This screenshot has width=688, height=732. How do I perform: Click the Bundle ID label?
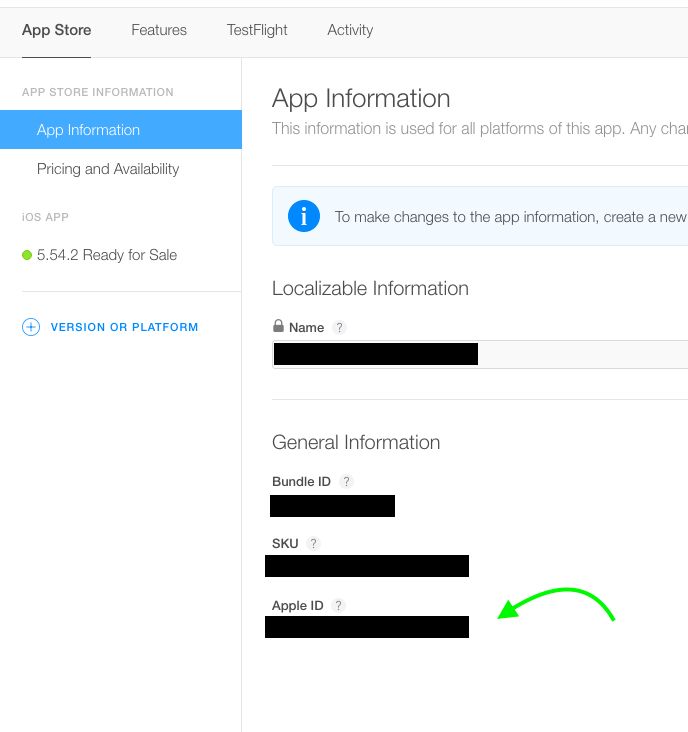pyautogui.click(x=302, y=481)
